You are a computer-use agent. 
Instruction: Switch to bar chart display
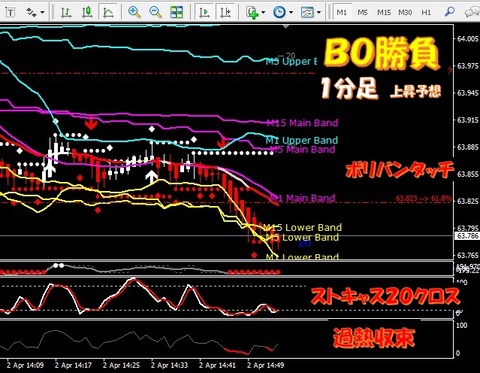(66, 13)
